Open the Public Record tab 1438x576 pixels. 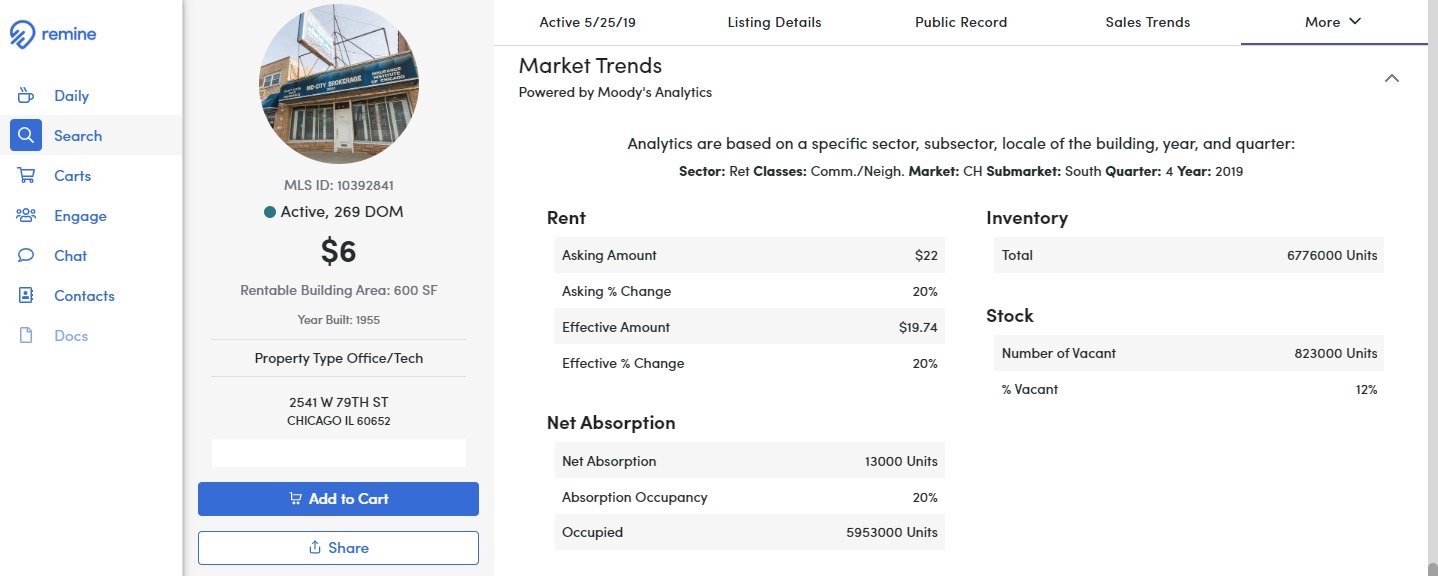pos(960,21)
